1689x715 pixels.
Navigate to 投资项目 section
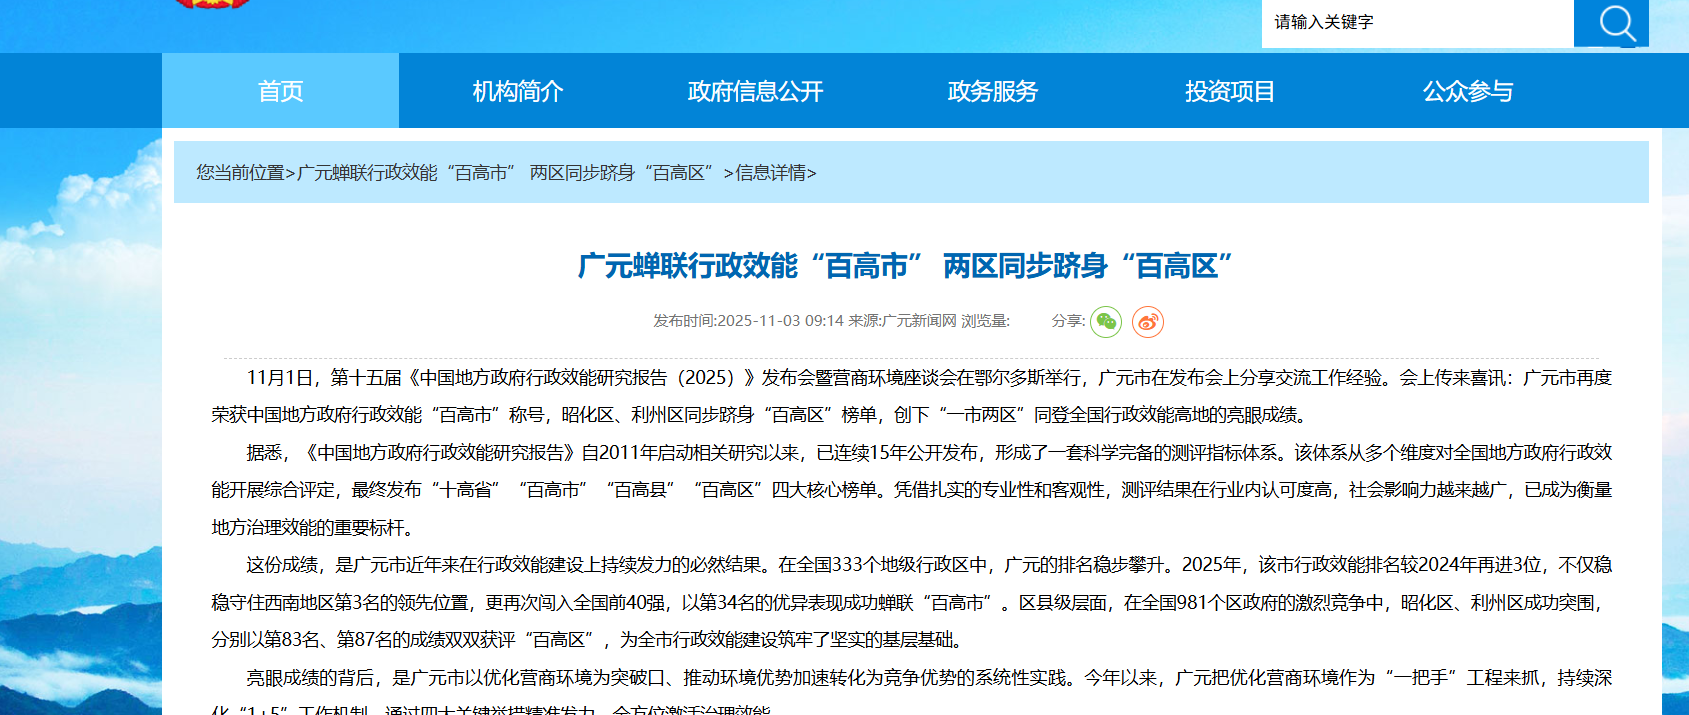[1229, 91]
